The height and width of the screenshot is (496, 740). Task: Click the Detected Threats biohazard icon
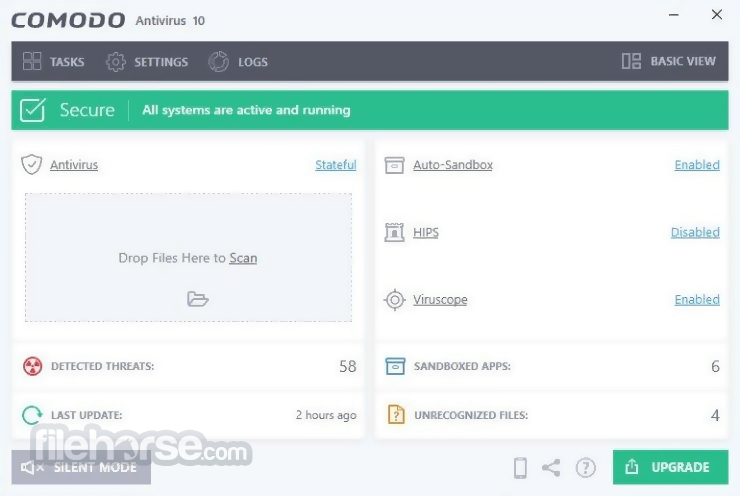33,366
